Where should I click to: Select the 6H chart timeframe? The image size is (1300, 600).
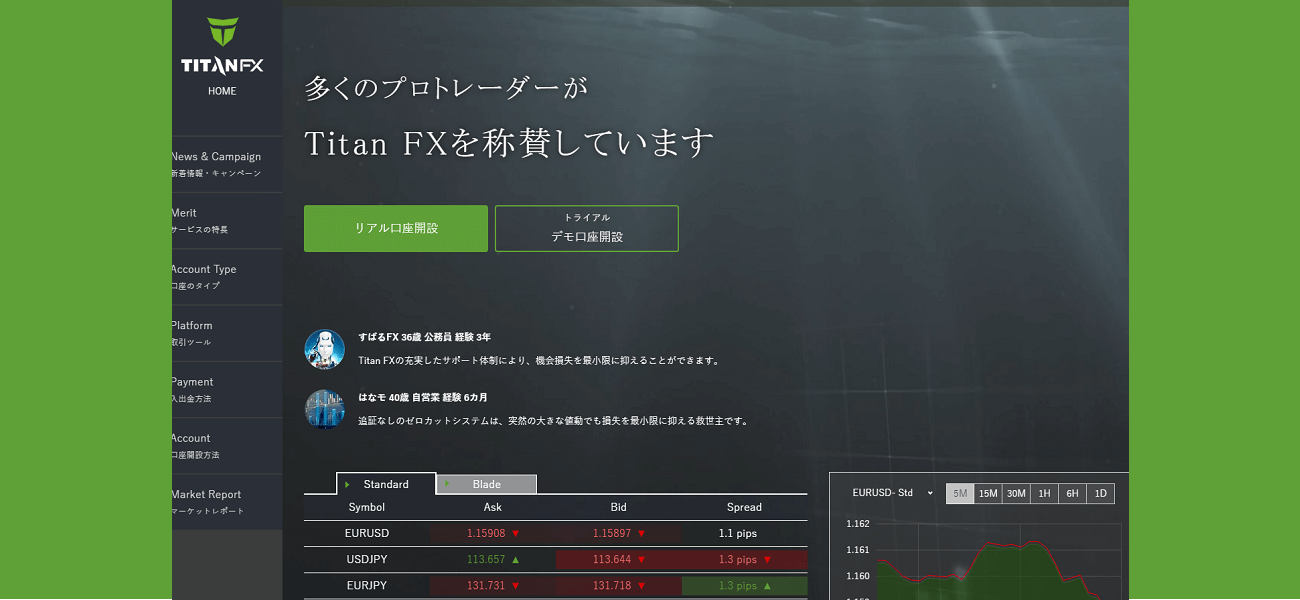[1072, 493]
